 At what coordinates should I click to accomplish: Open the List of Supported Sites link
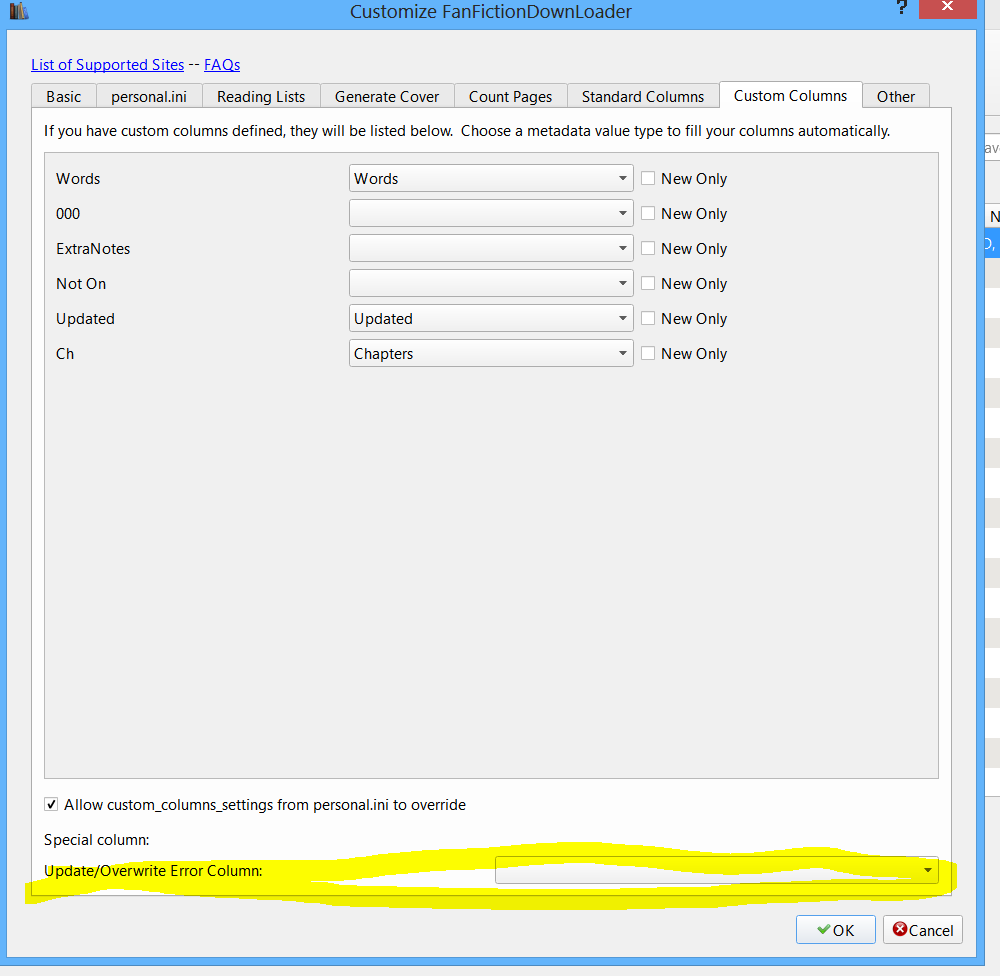coord(107,64)
